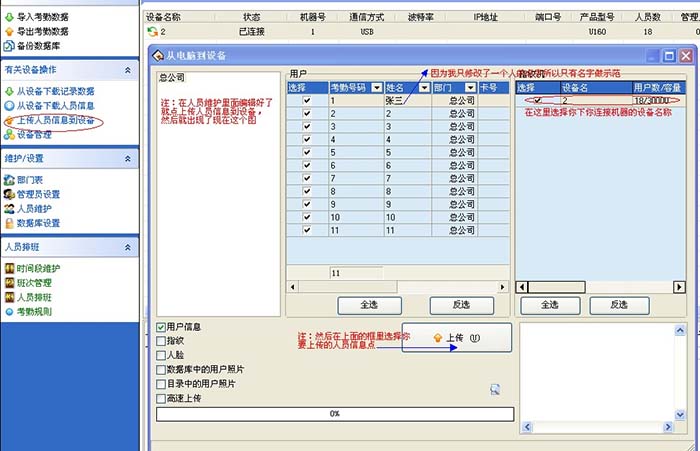Click 全选 under the user table
Screen dimensions: 700x451
tap(369, 305)
